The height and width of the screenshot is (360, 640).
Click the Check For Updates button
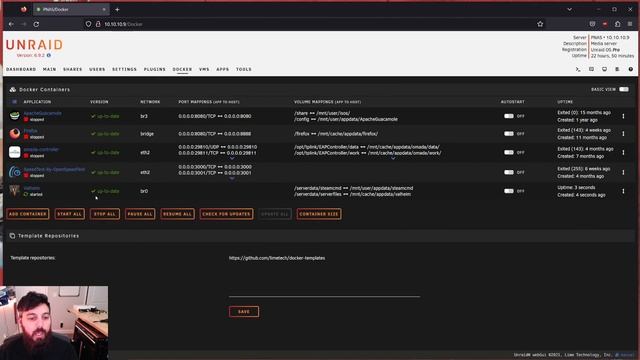(x=227, y=214)
